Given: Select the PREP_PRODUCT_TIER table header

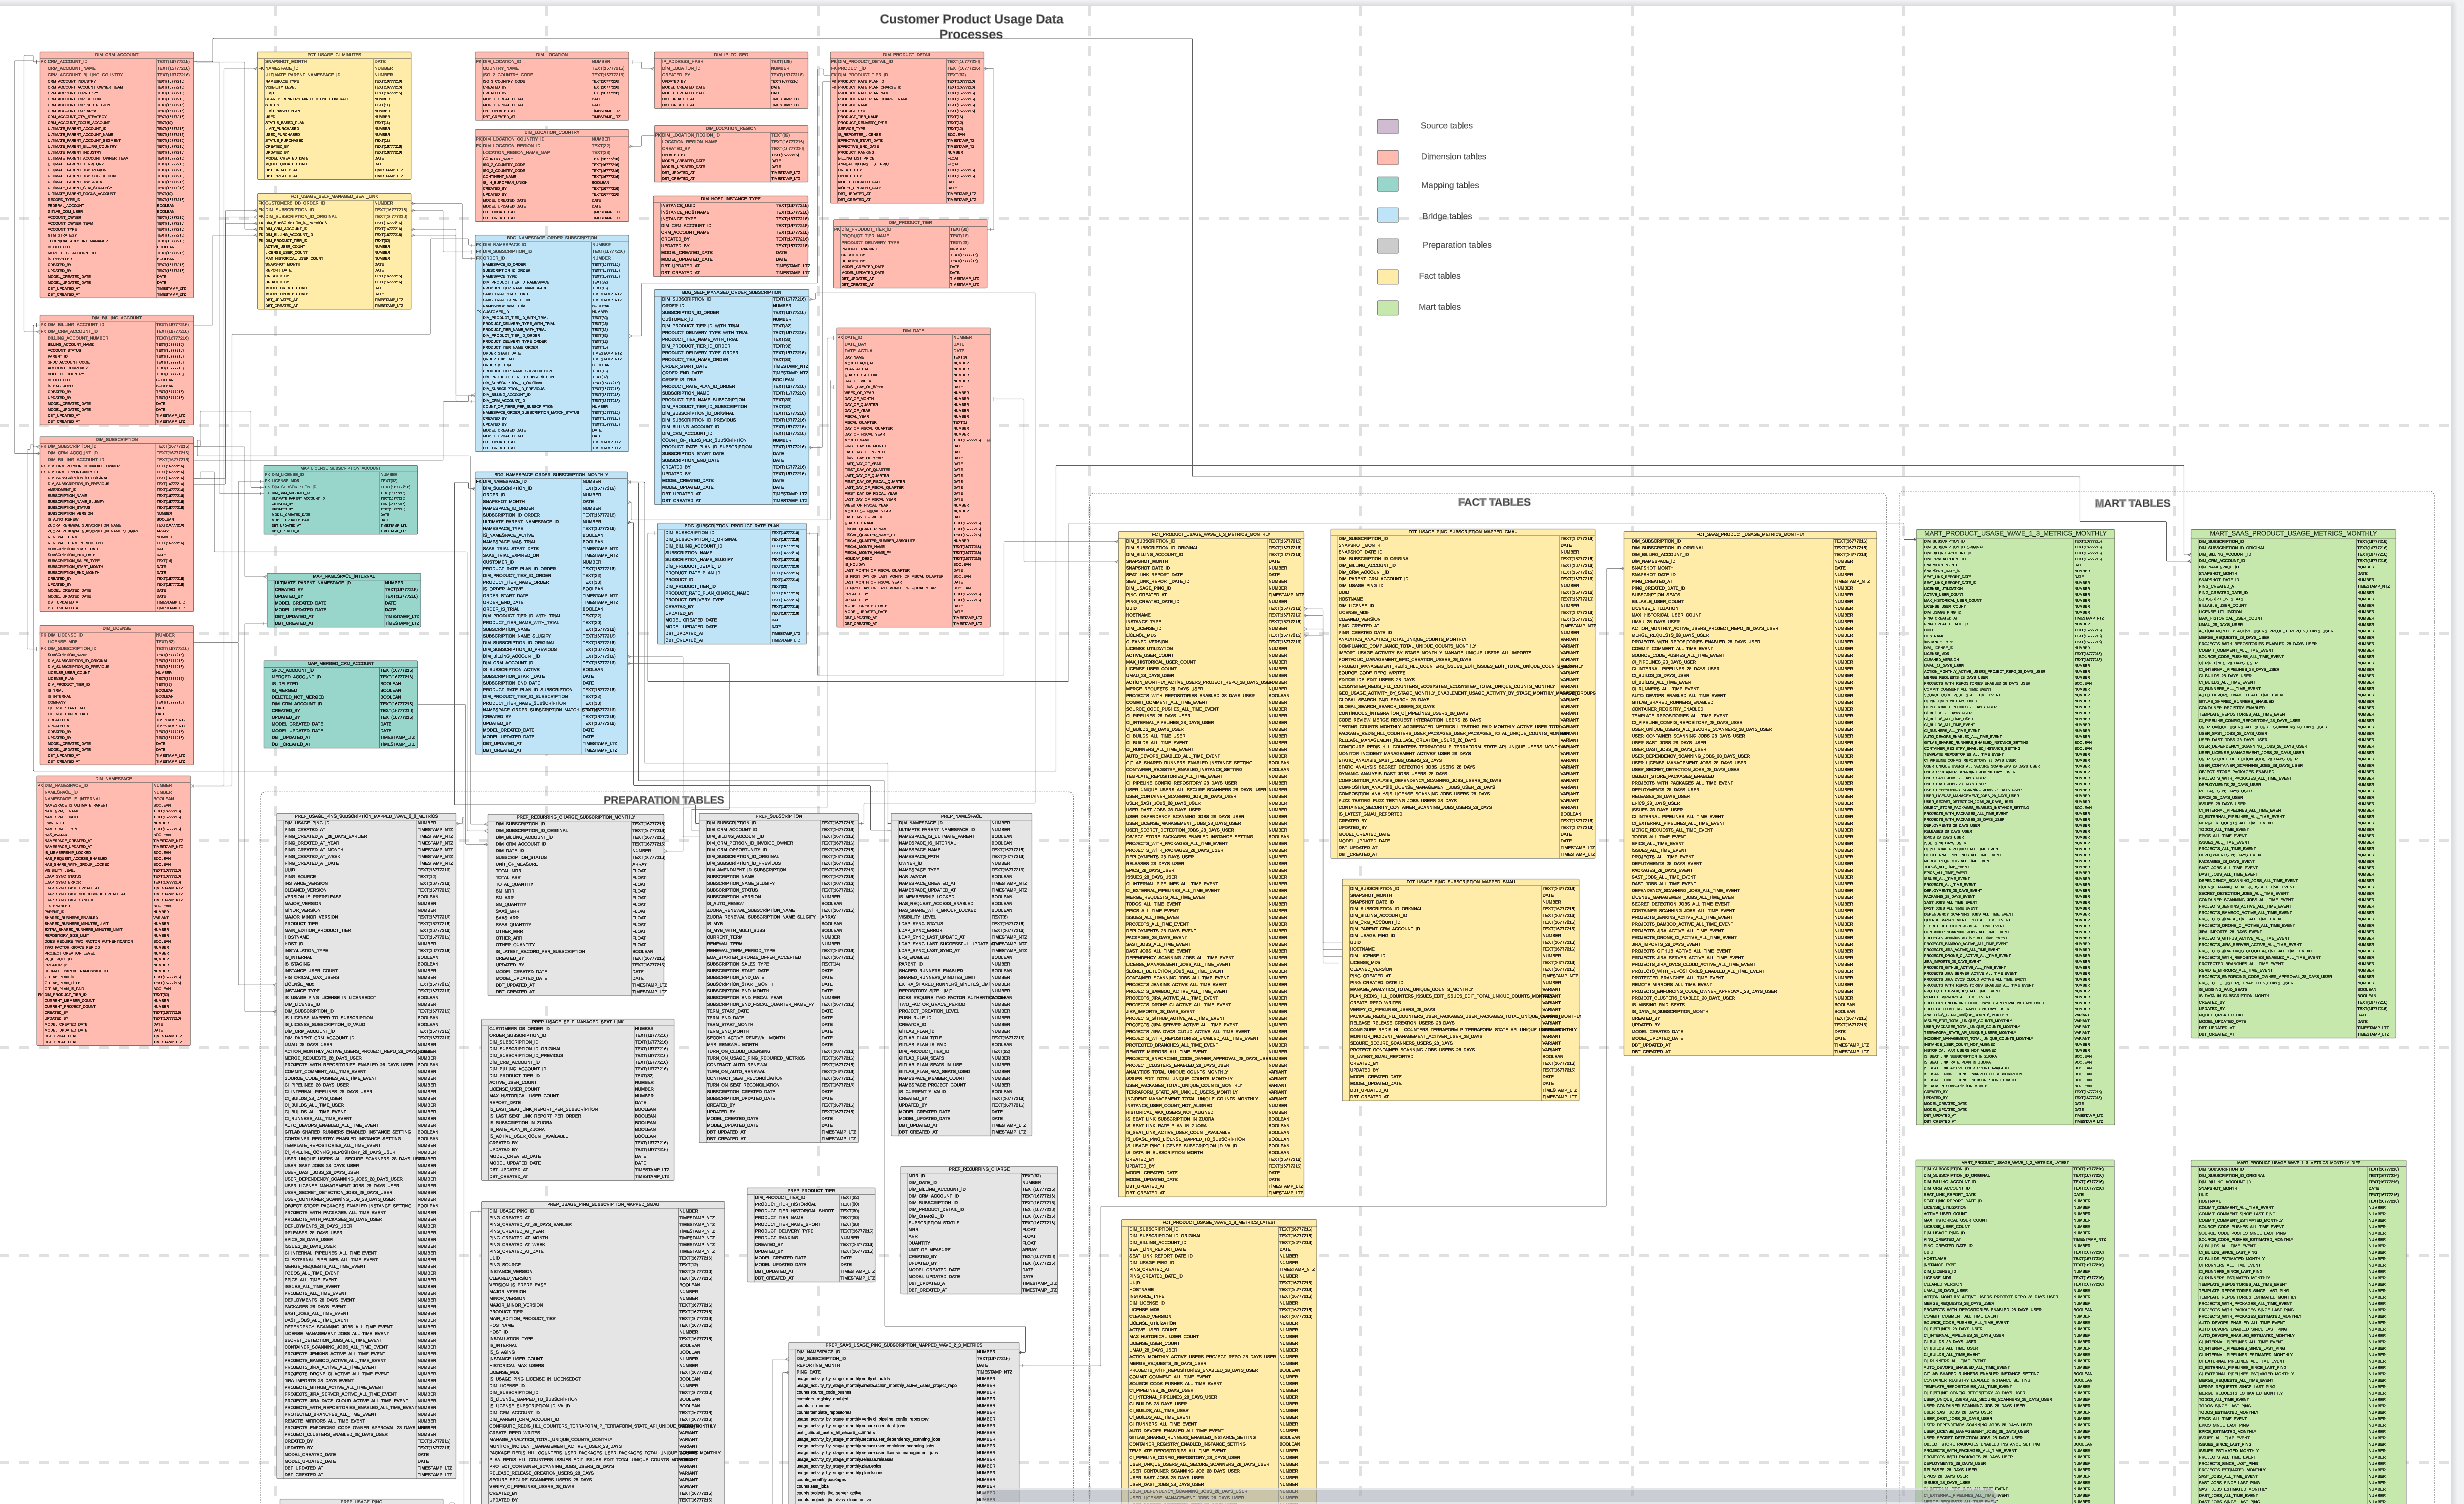Looking at the screenshot, I should pos(811,1191).
